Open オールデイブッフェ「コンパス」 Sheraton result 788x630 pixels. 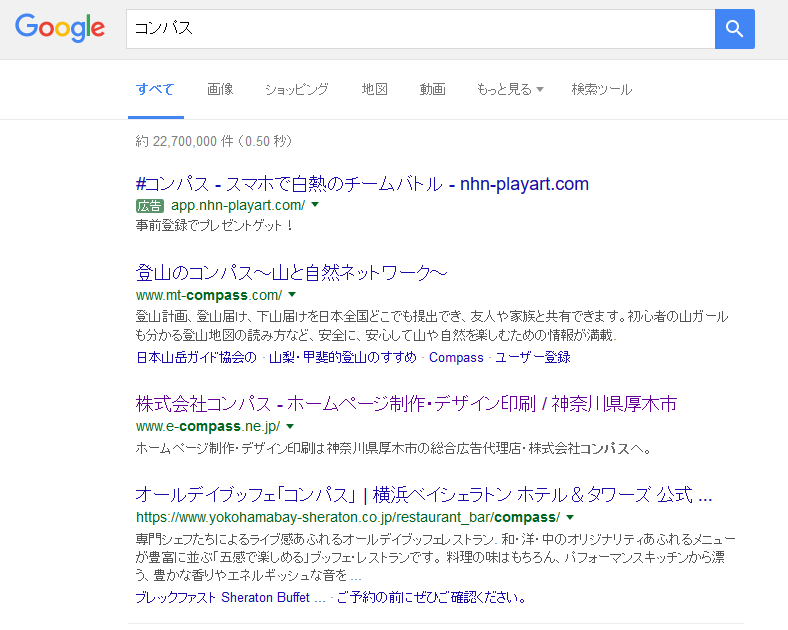click(424, 495)
